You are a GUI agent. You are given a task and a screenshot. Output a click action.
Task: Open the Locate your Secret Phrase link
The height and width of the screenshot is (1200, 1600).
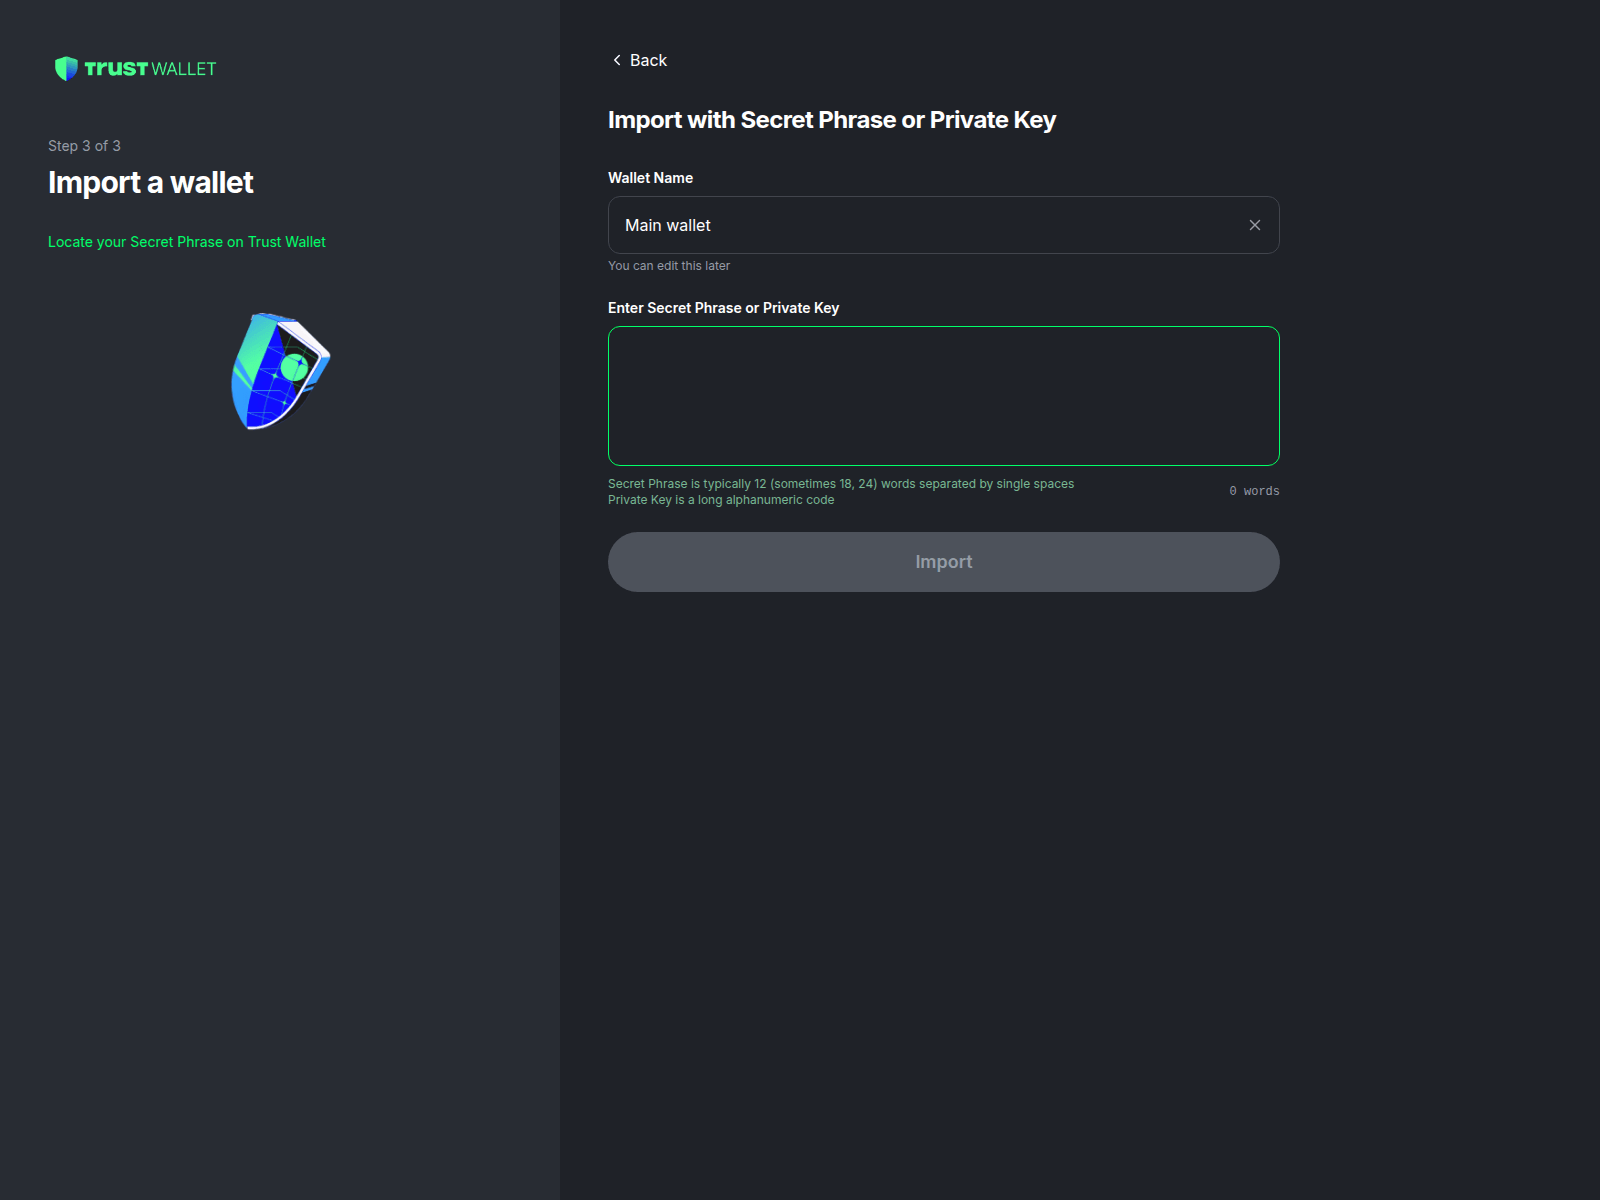(x=187, y=241)
